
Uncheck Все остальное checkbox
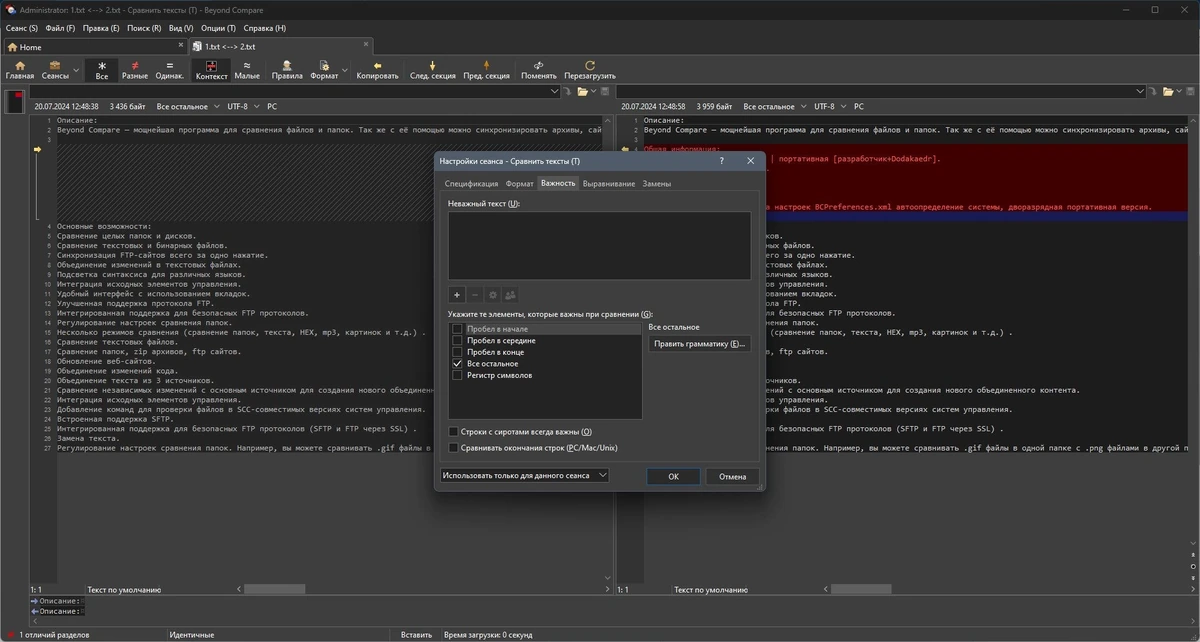click(457, 364)
